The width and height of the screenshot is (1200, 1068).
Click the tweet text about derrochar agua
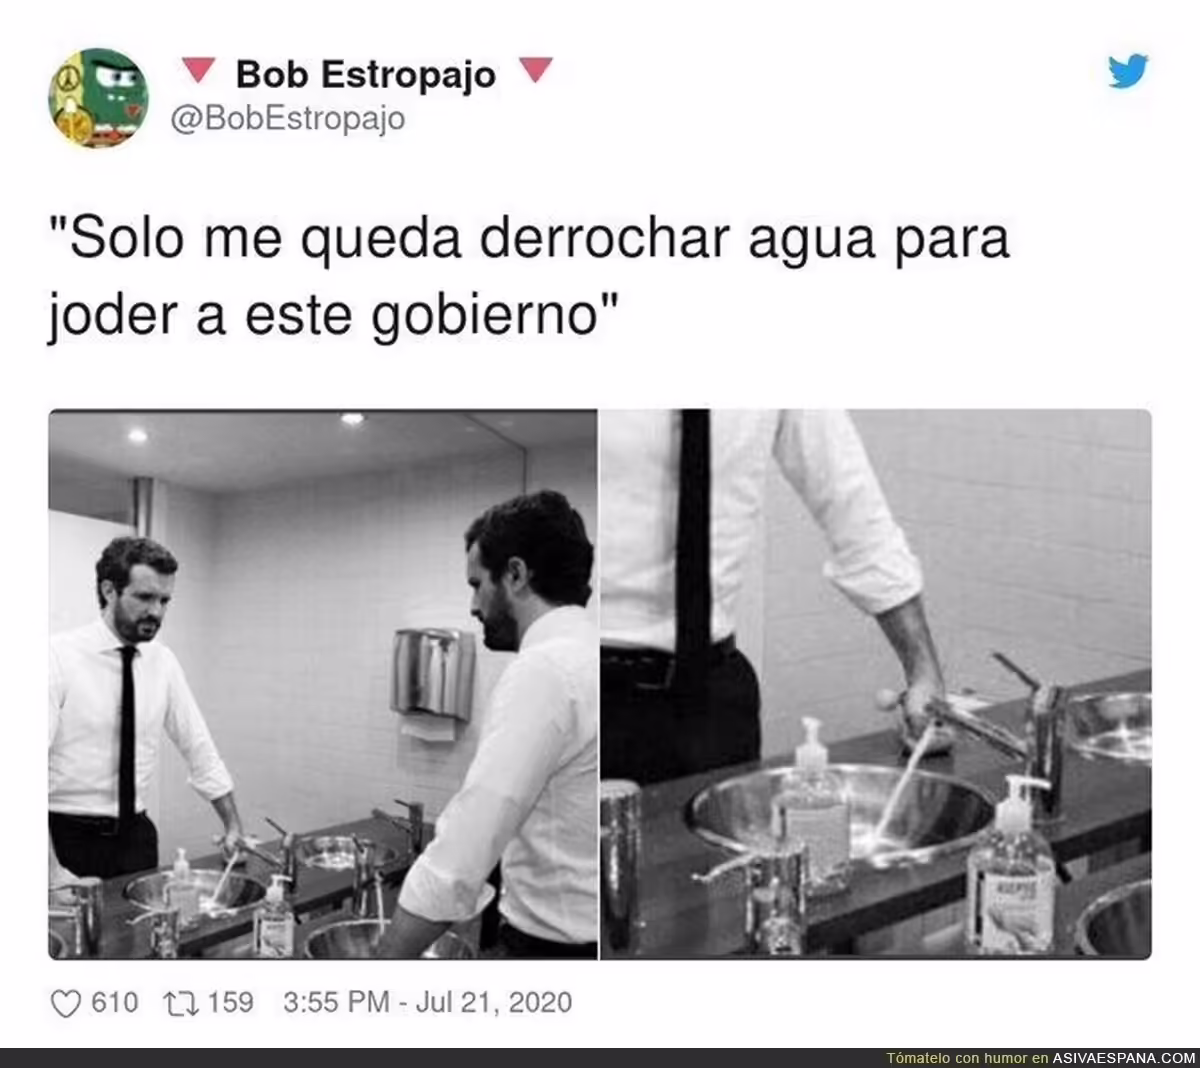(x=530, y=278)
